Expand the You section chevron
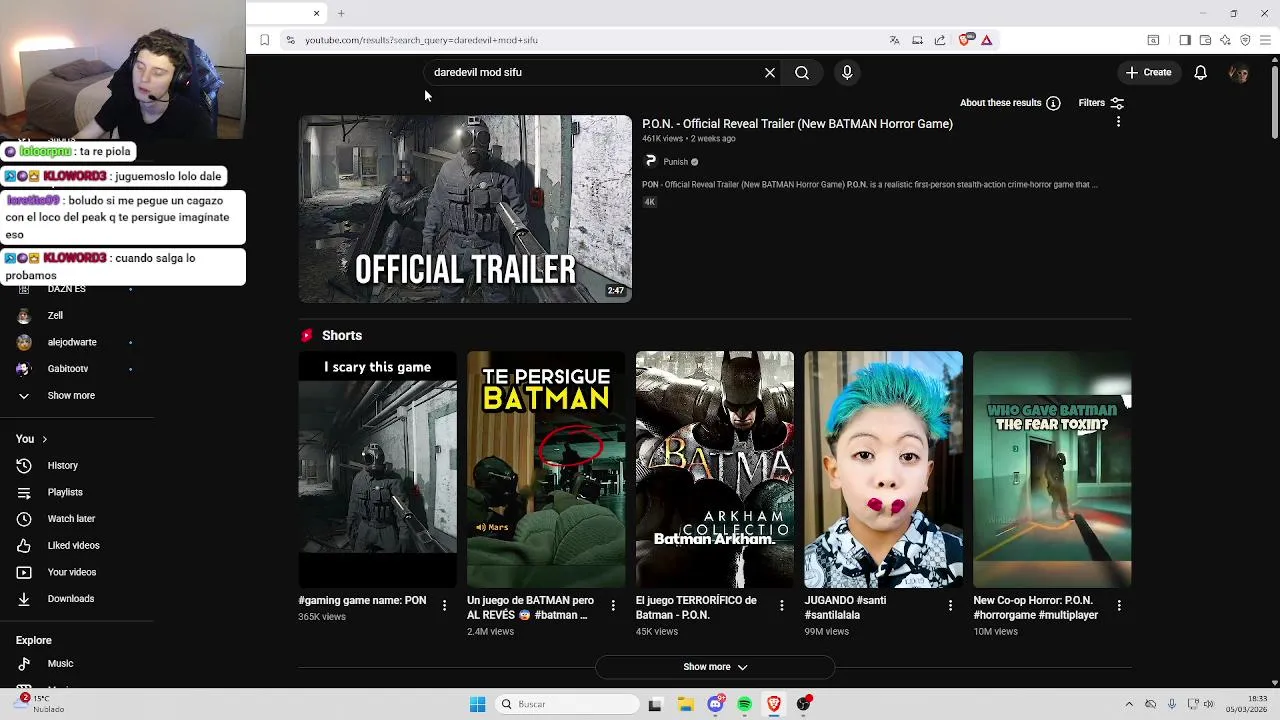This screenshot has width=1280, height=720. (44, 439)
